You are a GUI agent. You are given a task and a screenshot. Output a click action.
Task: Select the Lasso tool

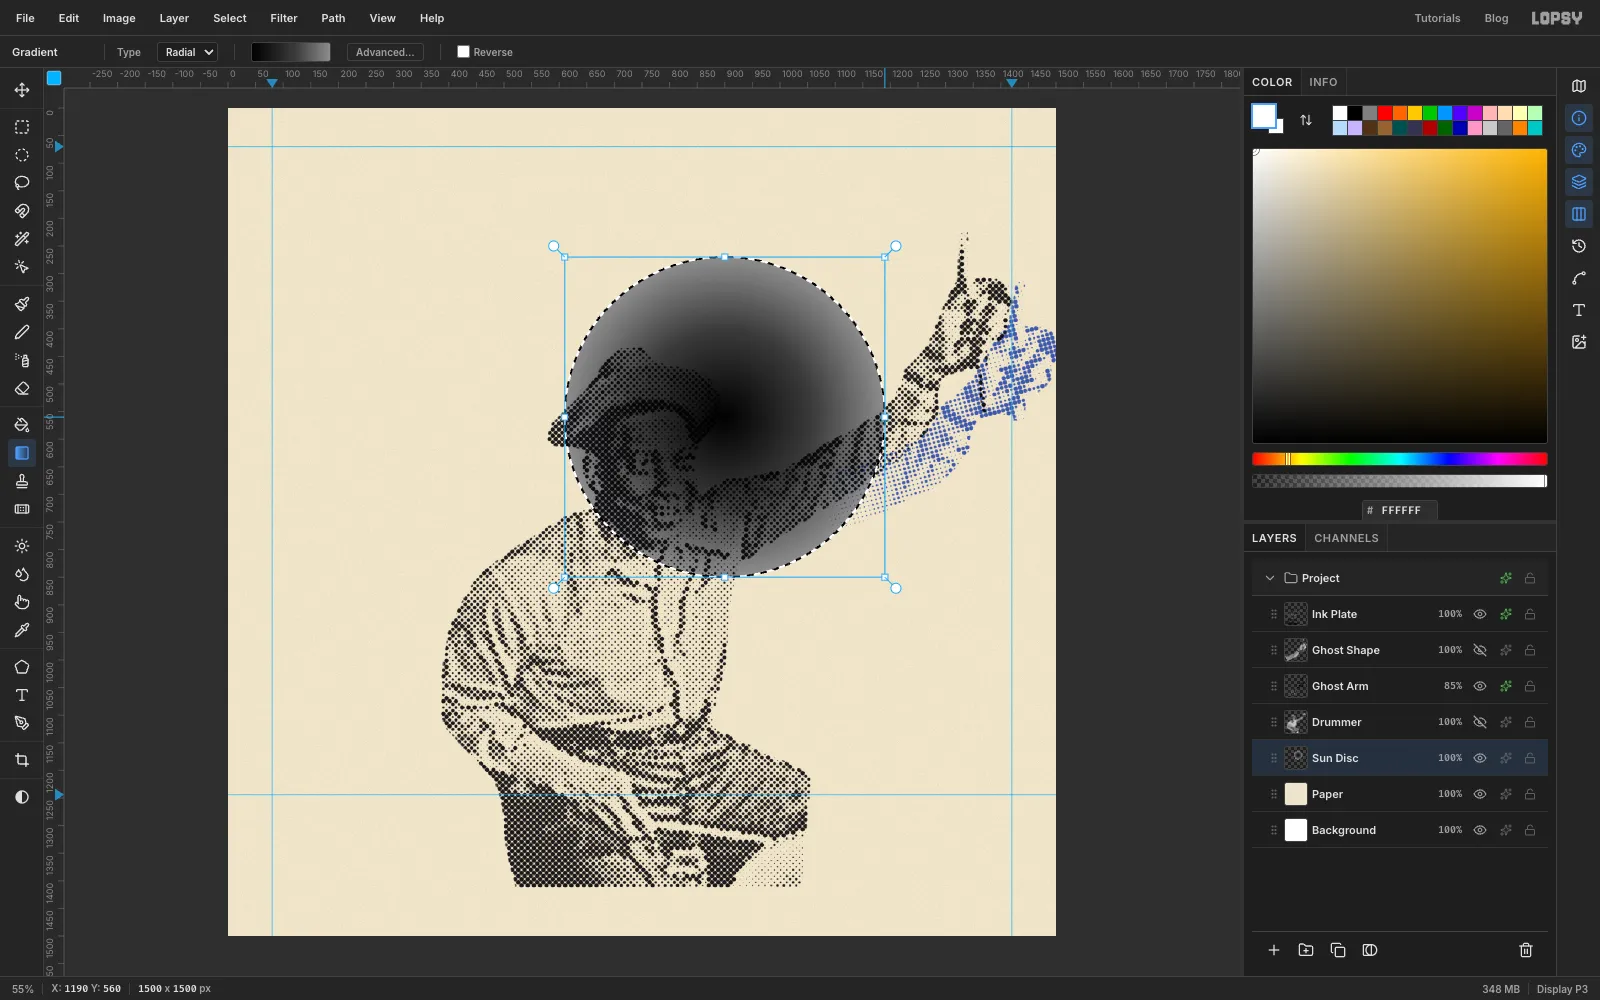[x=22, y=183]
